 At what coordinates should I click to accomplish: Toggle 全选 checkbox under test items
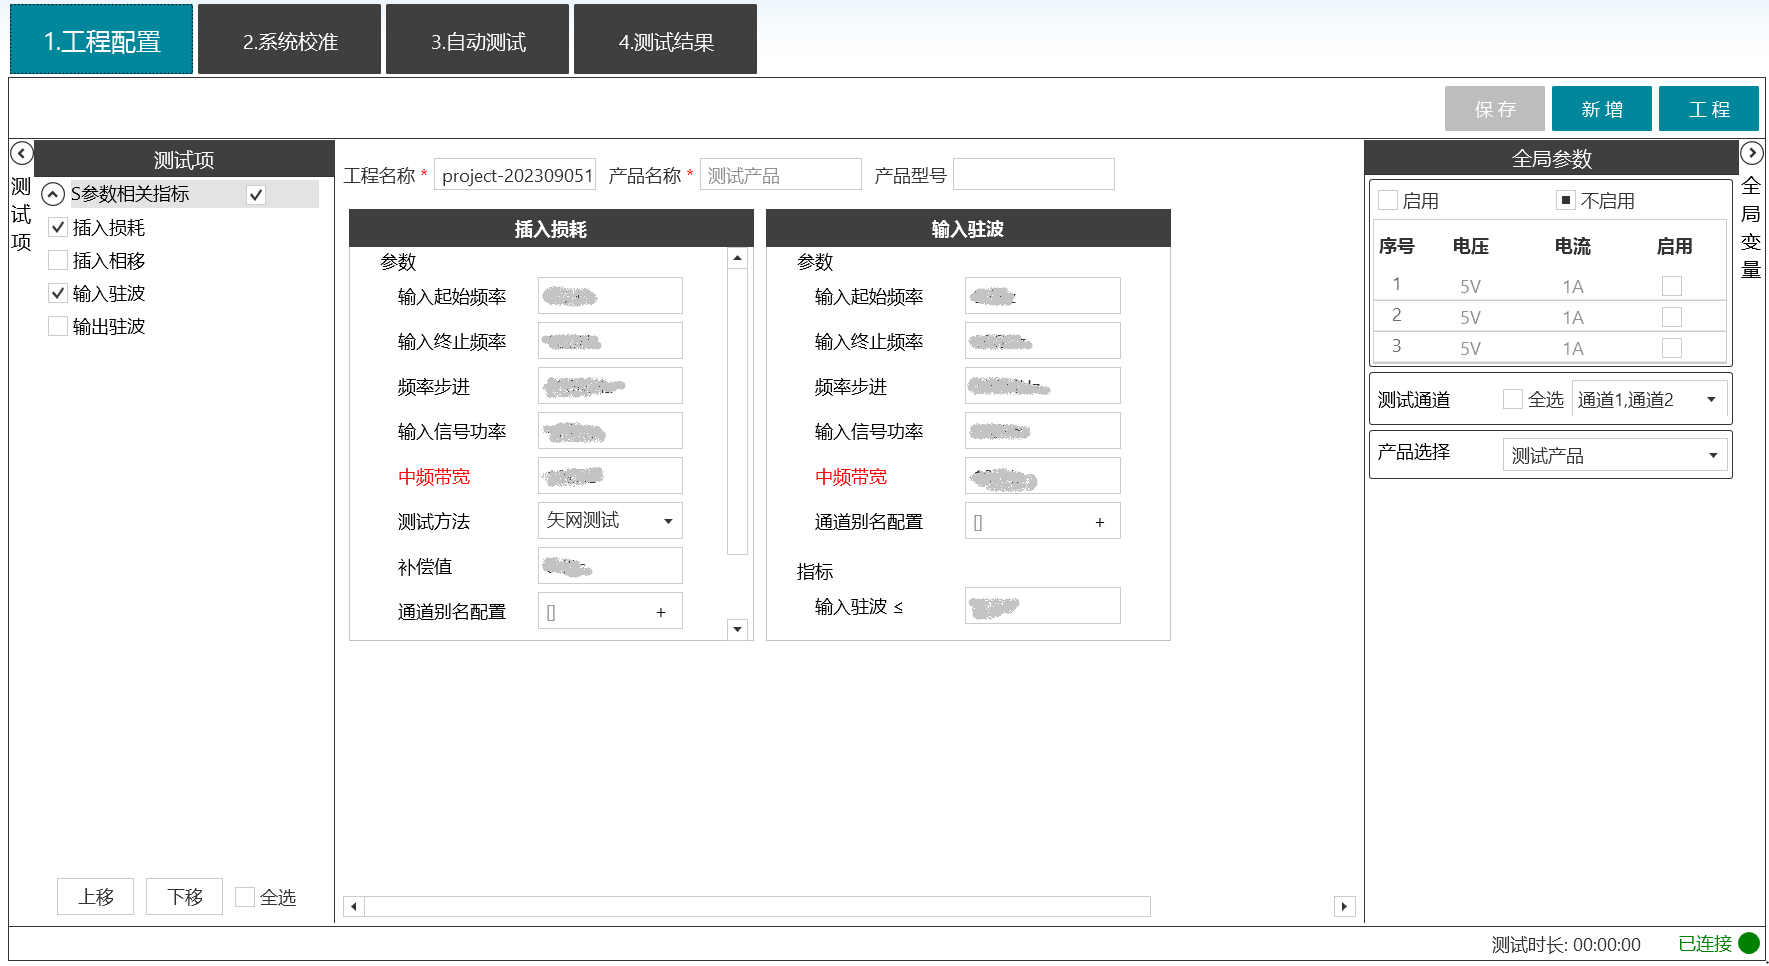(x=245, y=897)
